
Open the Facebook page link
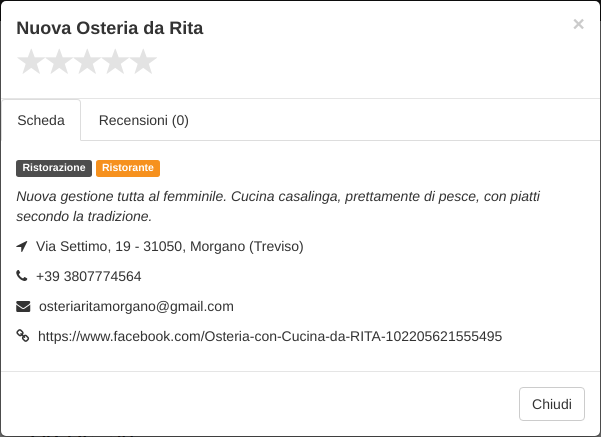coord(270,336)
